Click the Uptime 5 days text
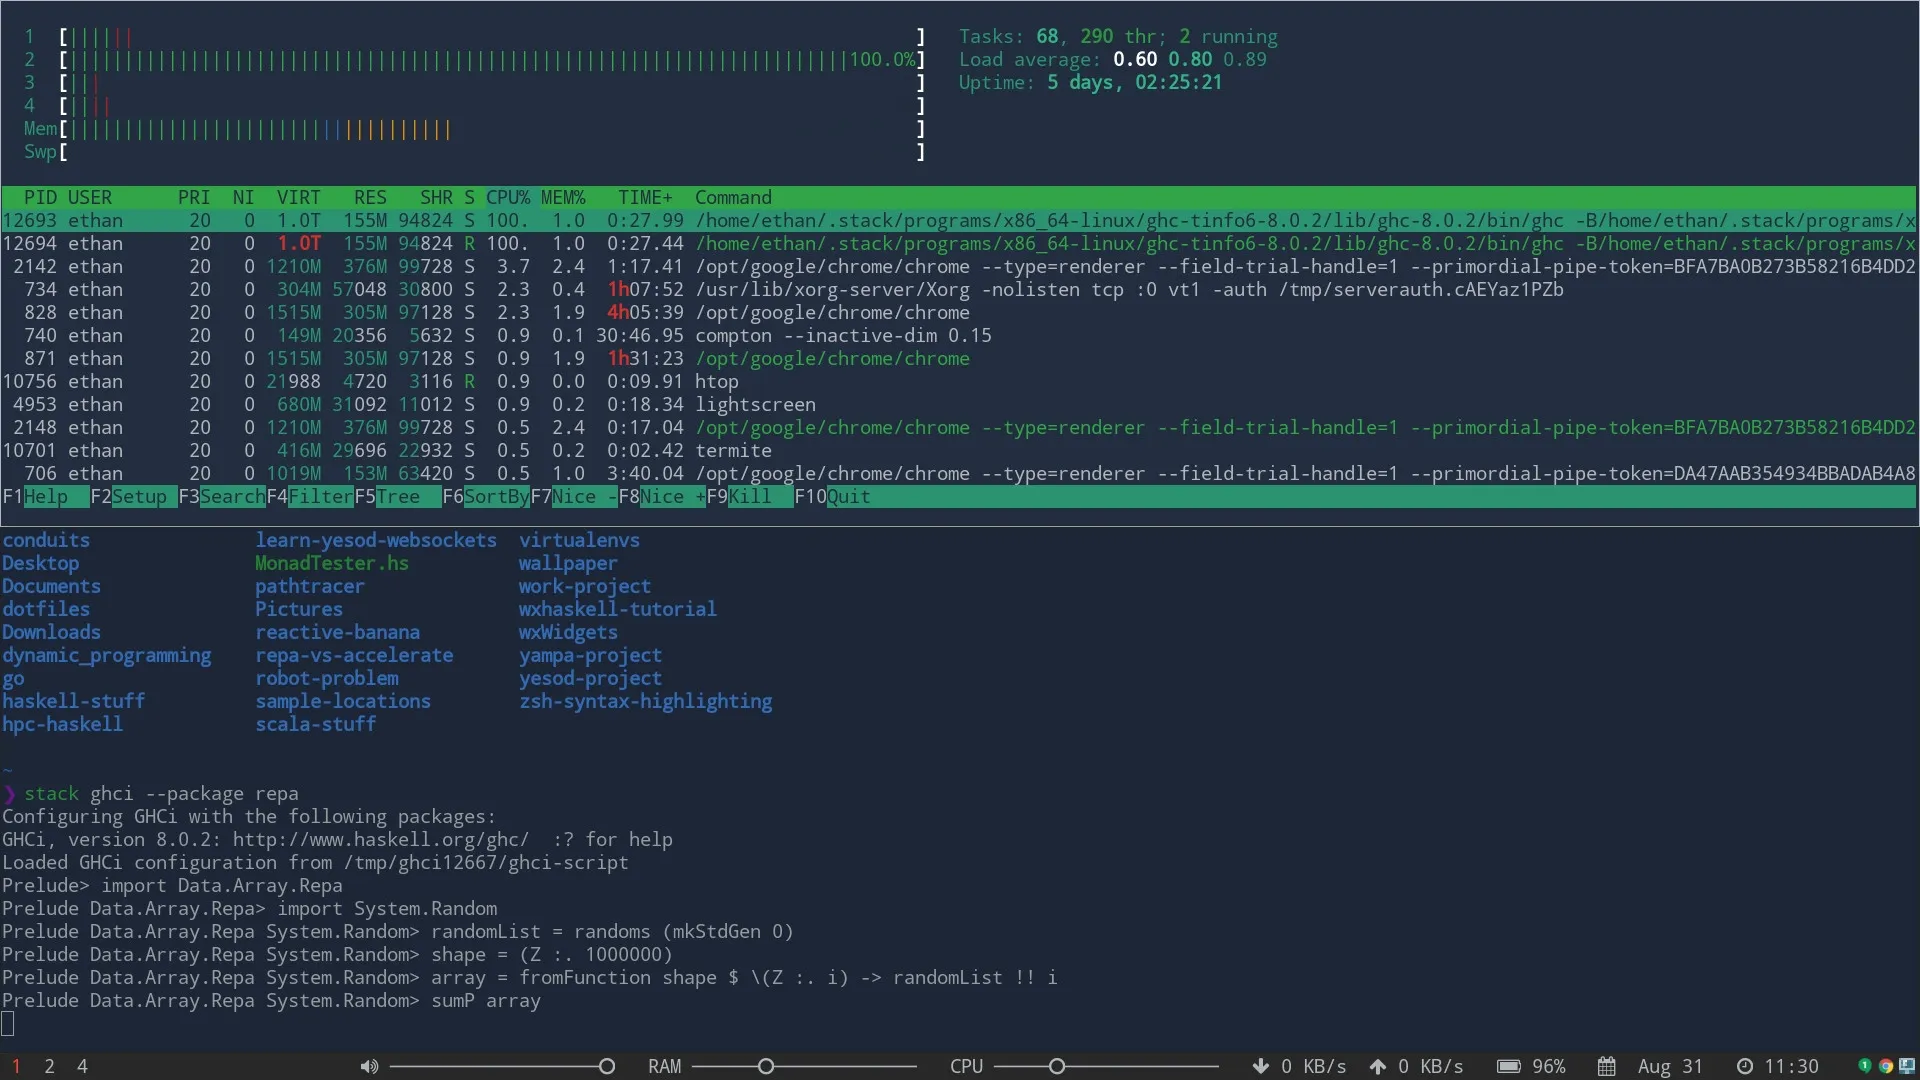 pos(1090,82)
